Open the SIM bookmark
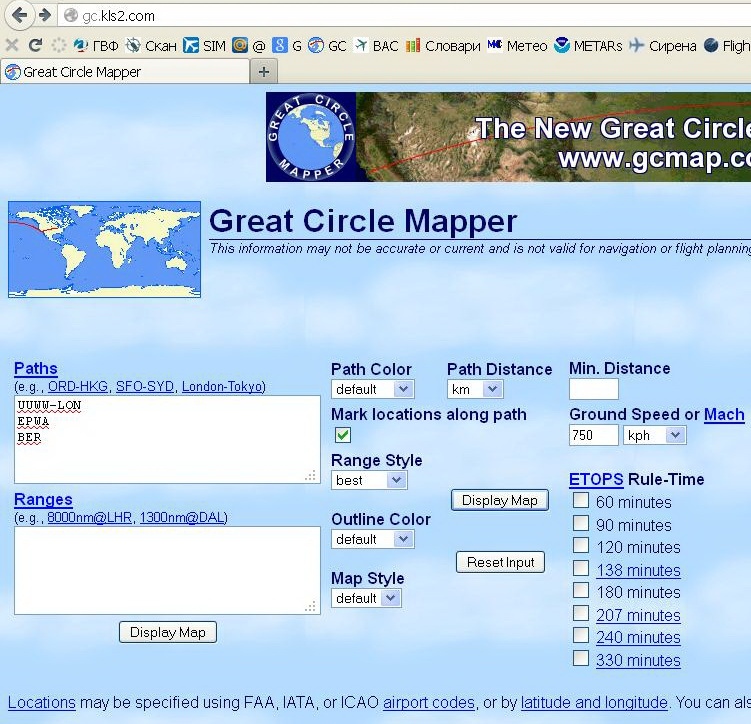Screen dimensions: 751x724 [x=204, y=45]
